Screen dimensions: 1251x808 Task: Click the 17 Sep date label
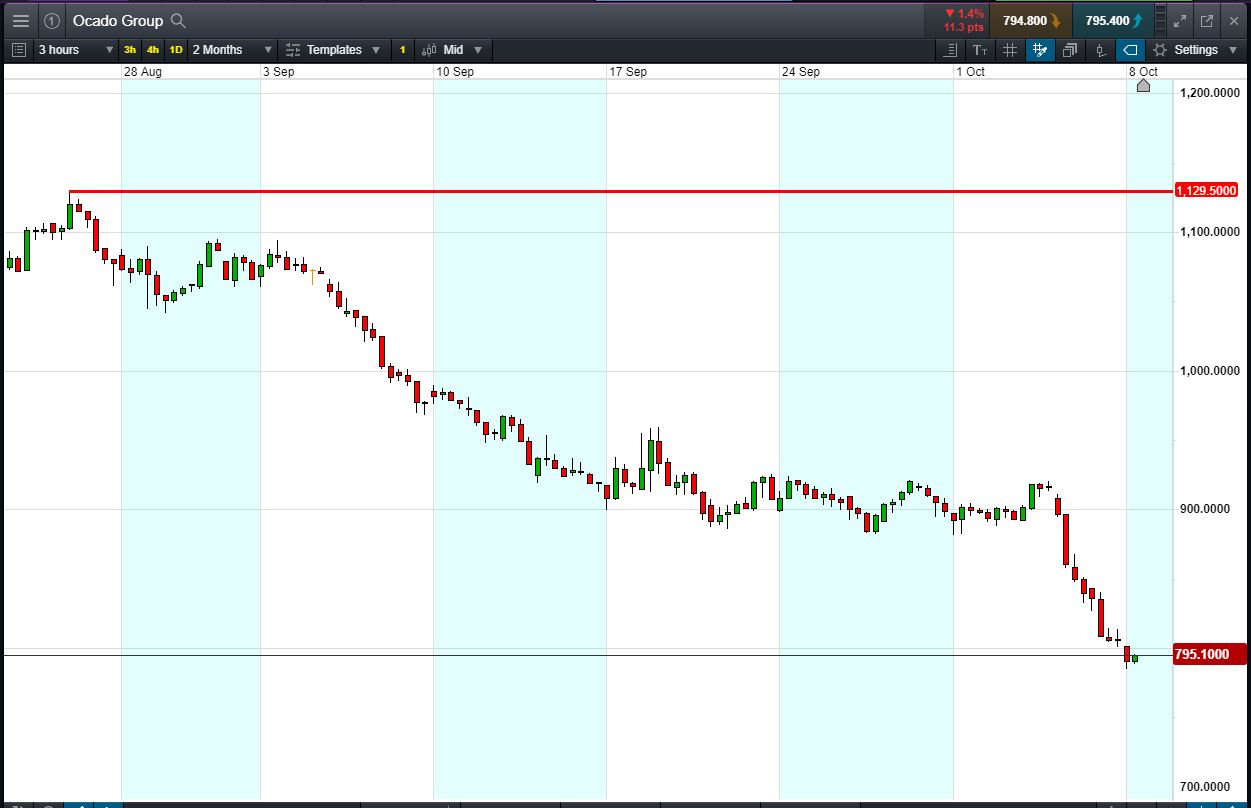tap(628, 72)
